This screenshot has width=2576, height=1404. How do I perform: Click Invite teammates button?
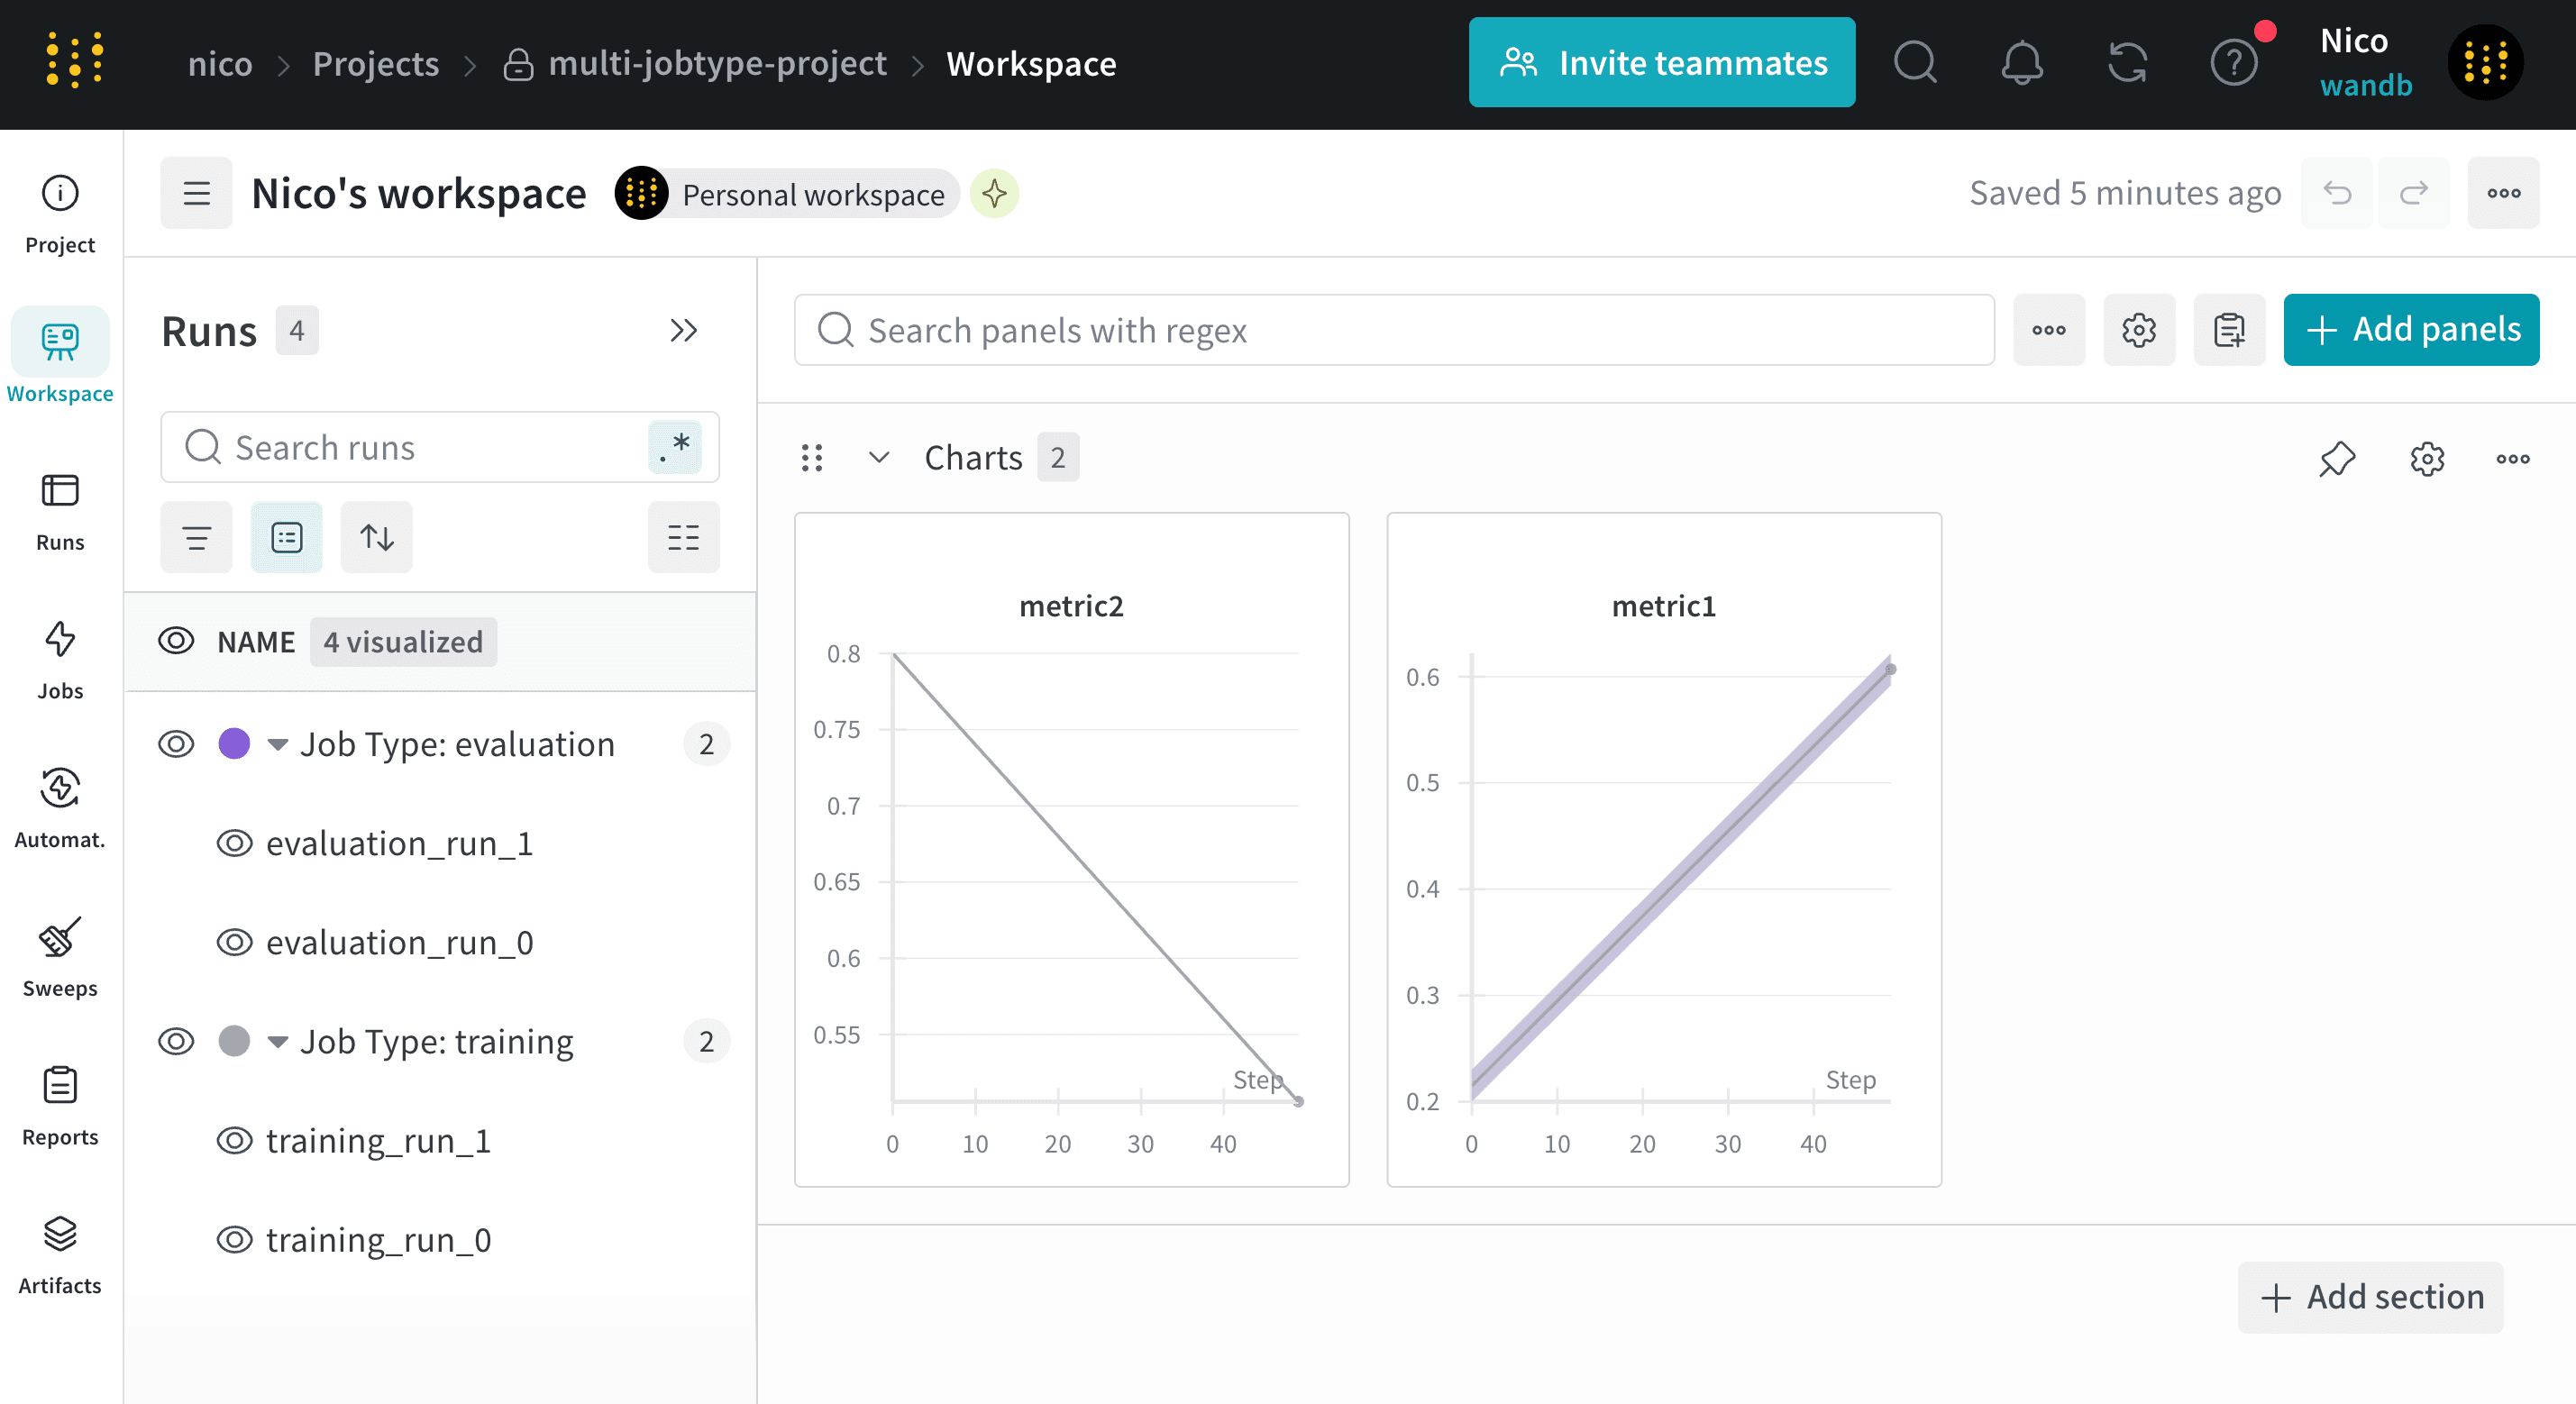pyautogui.click(x=1661, y=63)
